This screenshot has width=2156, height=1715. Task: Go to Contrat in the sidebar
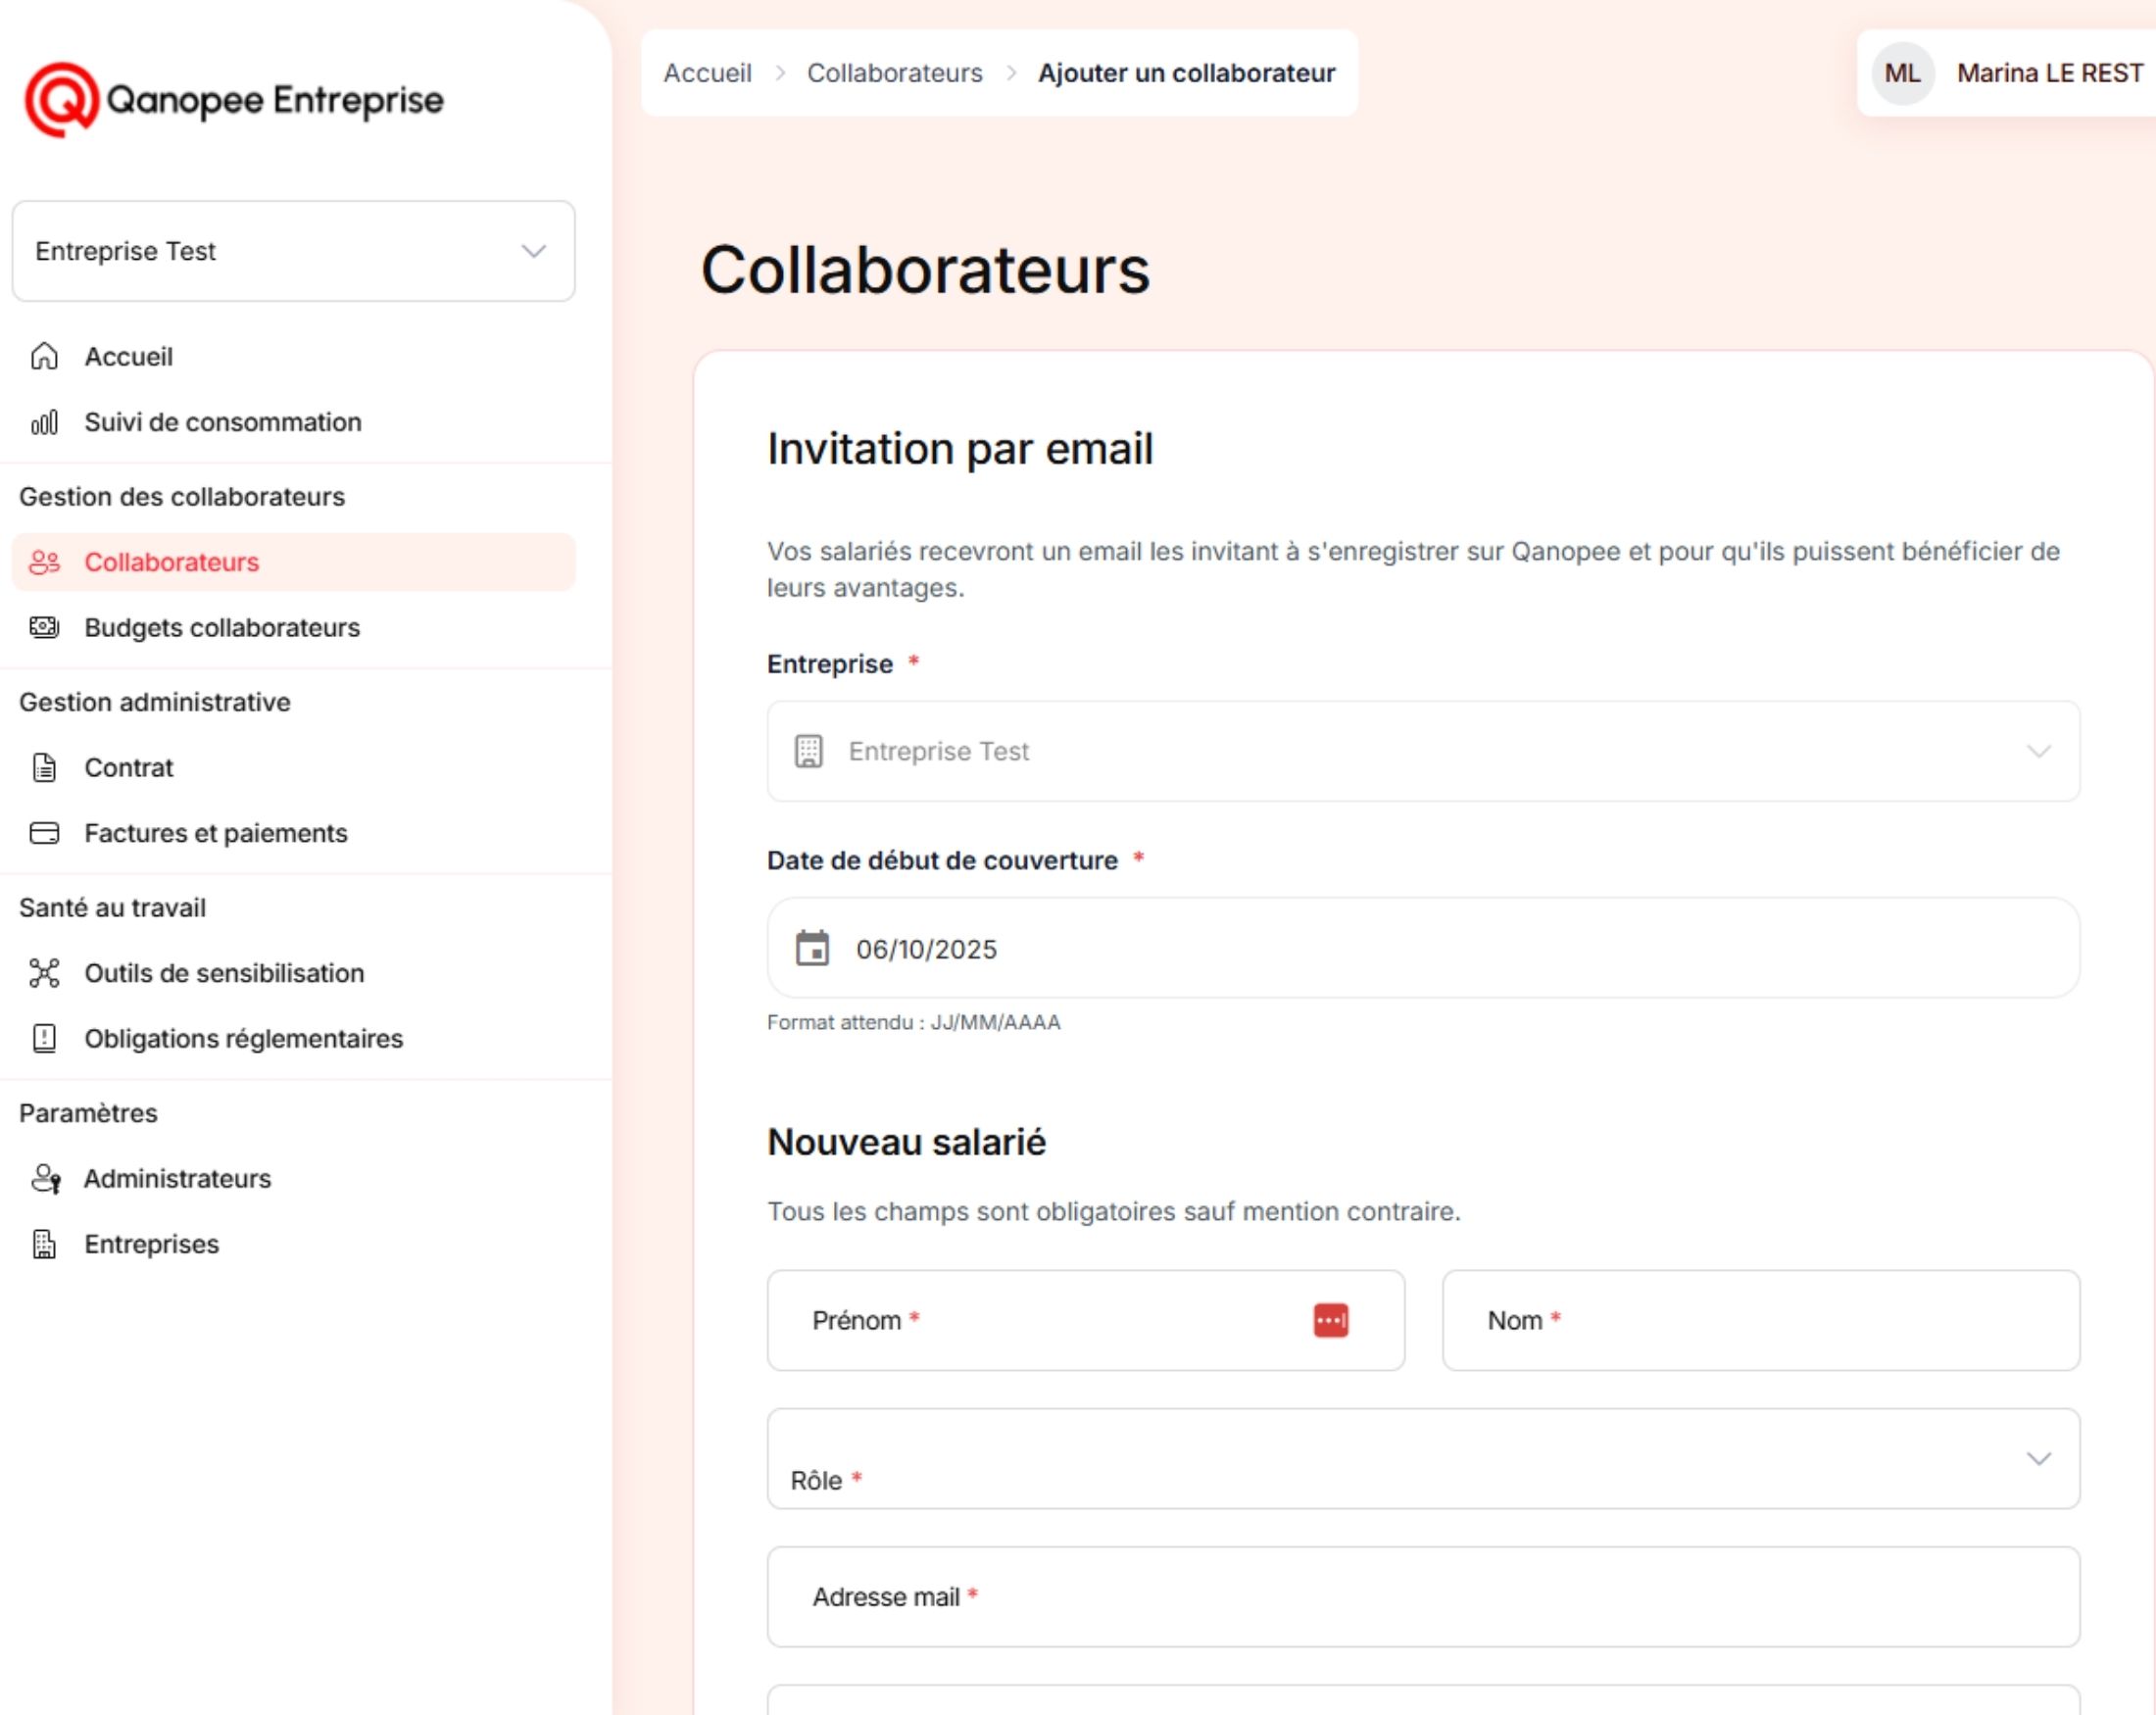tap(128, 767)
